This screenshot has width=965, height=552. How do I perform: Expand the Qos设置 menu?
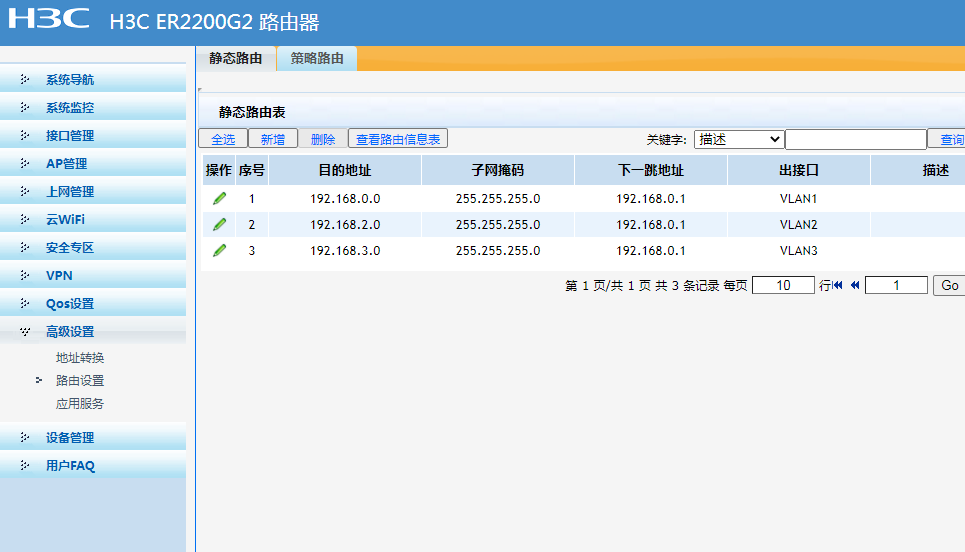(93, 303)
